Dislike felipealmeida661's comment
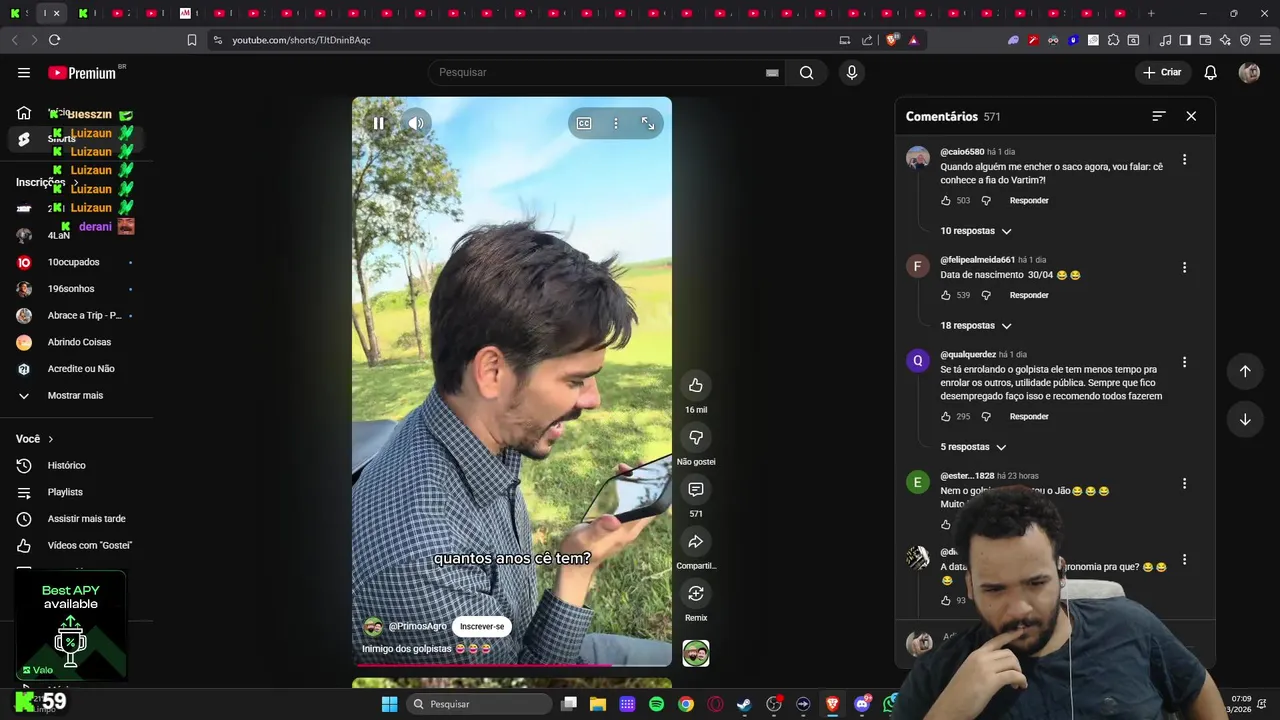1280x720 pixels. 986,296
